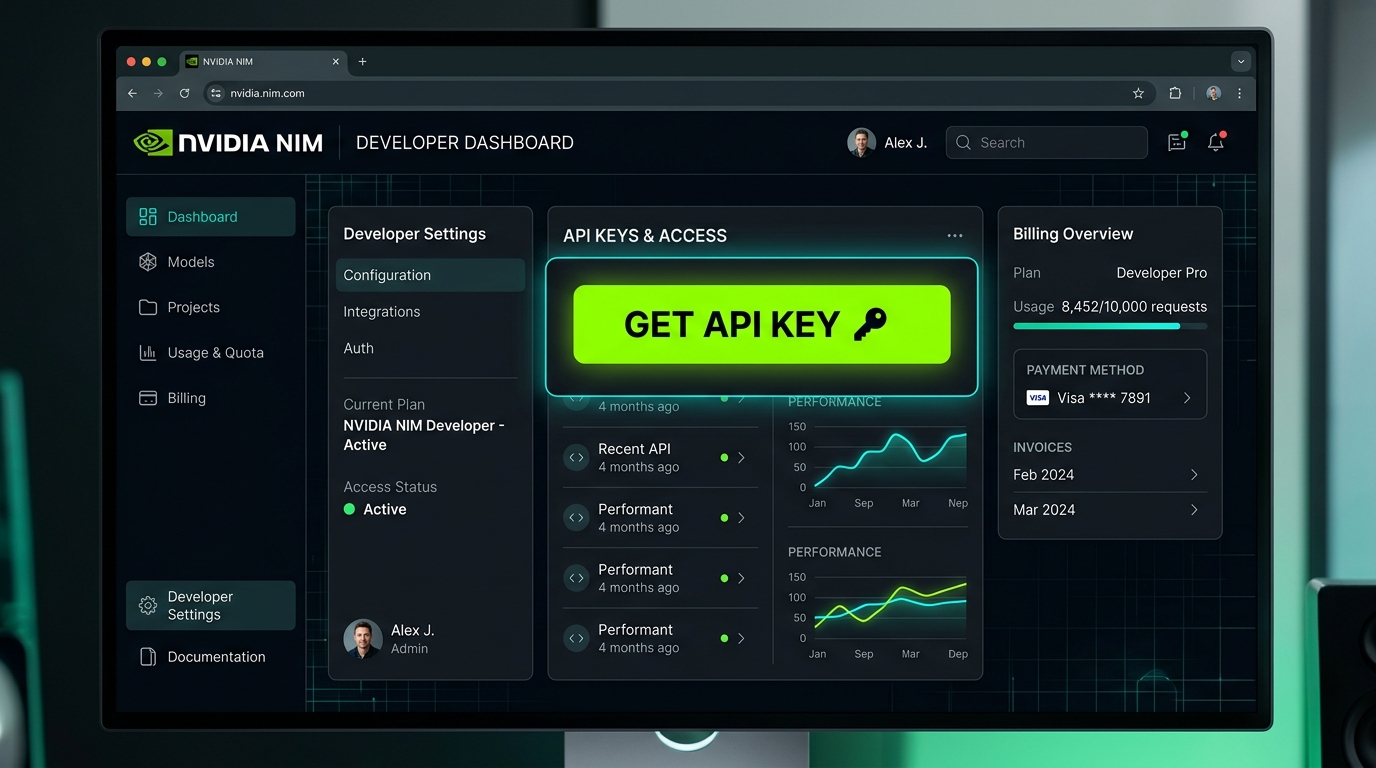Select Auth in Developer Settings
Screen dimensions: 1376x768
coord(358,348)
